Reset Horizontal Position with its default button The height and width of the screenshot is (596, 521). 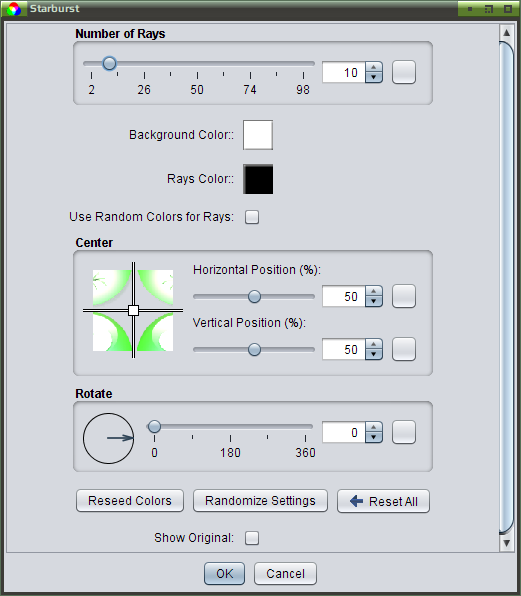coord(404,296)
